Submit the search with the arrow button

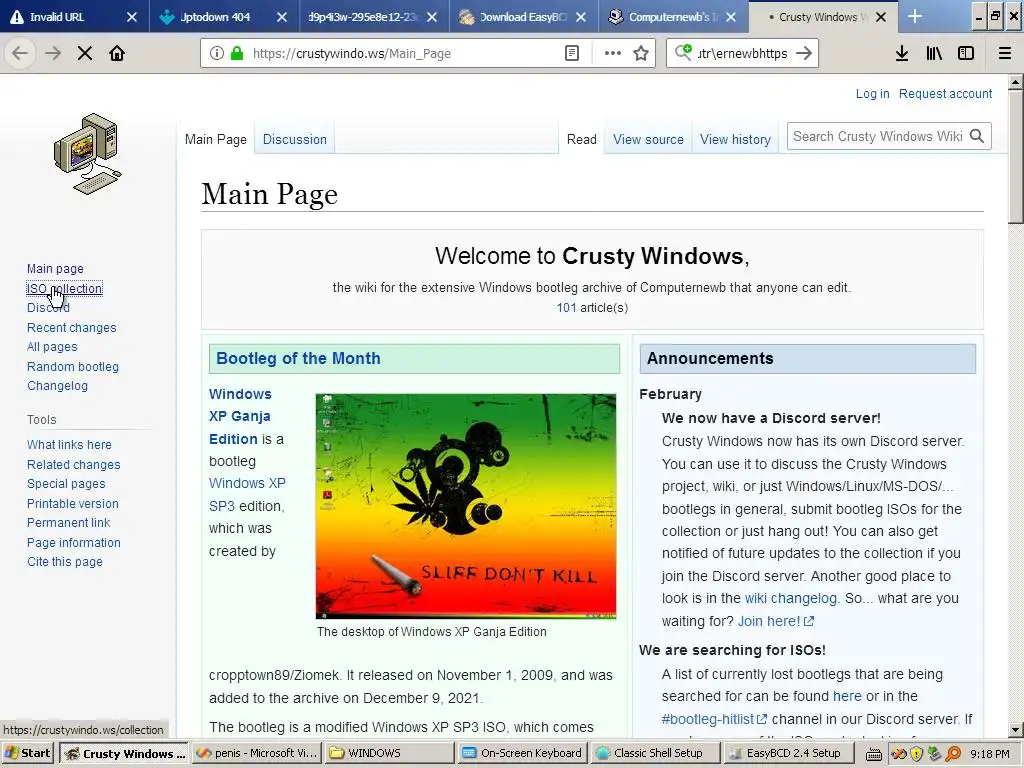pyautogui.click(x=804, y=54)
